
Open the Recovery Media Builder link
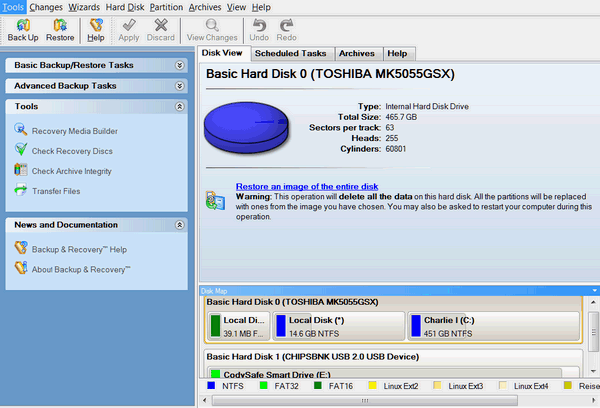point(75,131)
